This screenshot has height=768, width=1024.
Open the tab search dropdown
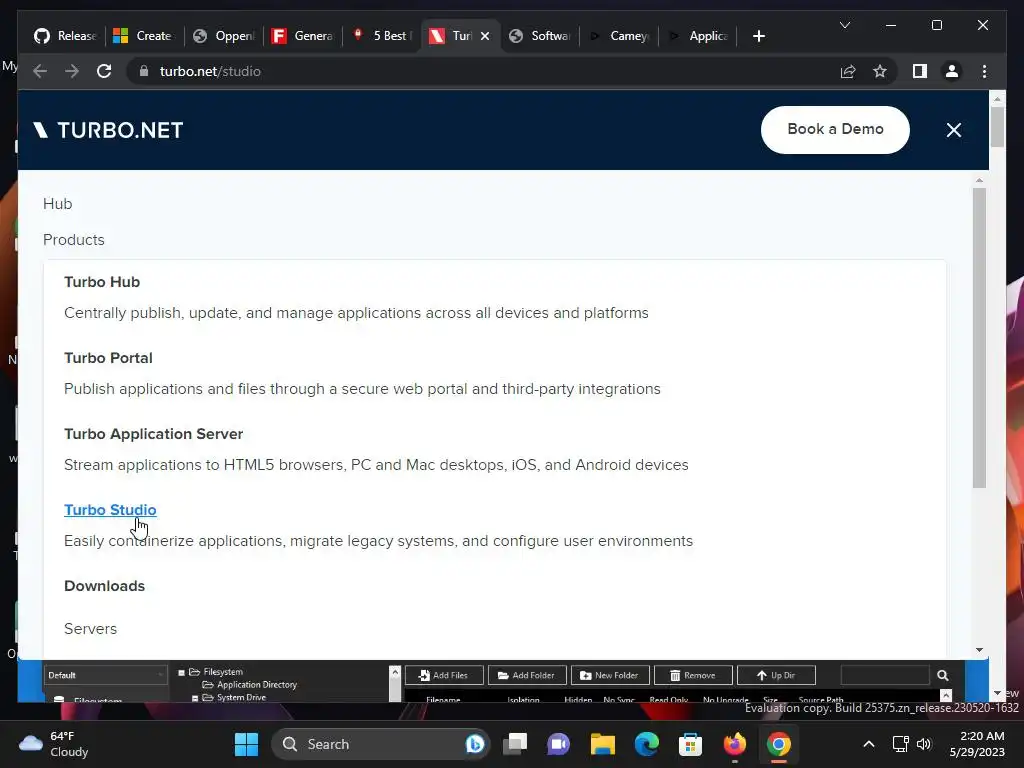(844, 25)
